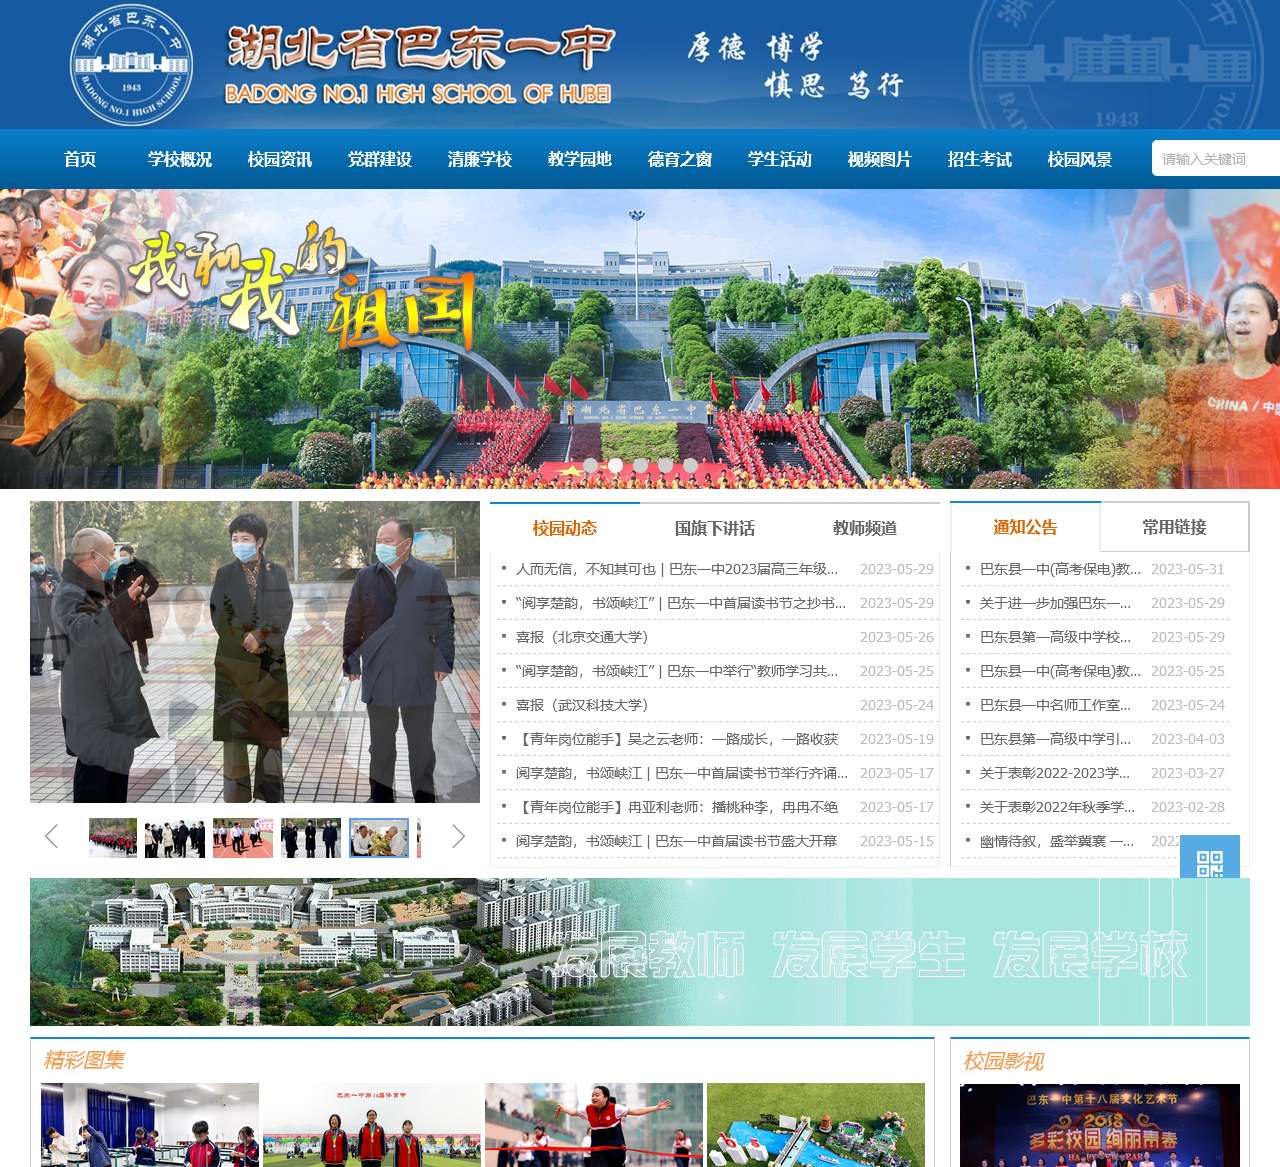This screenshot has width=1280, height=1167.
Task: Open notice 巴东县第一高级中学引…
Action: tap(1056, 739)
